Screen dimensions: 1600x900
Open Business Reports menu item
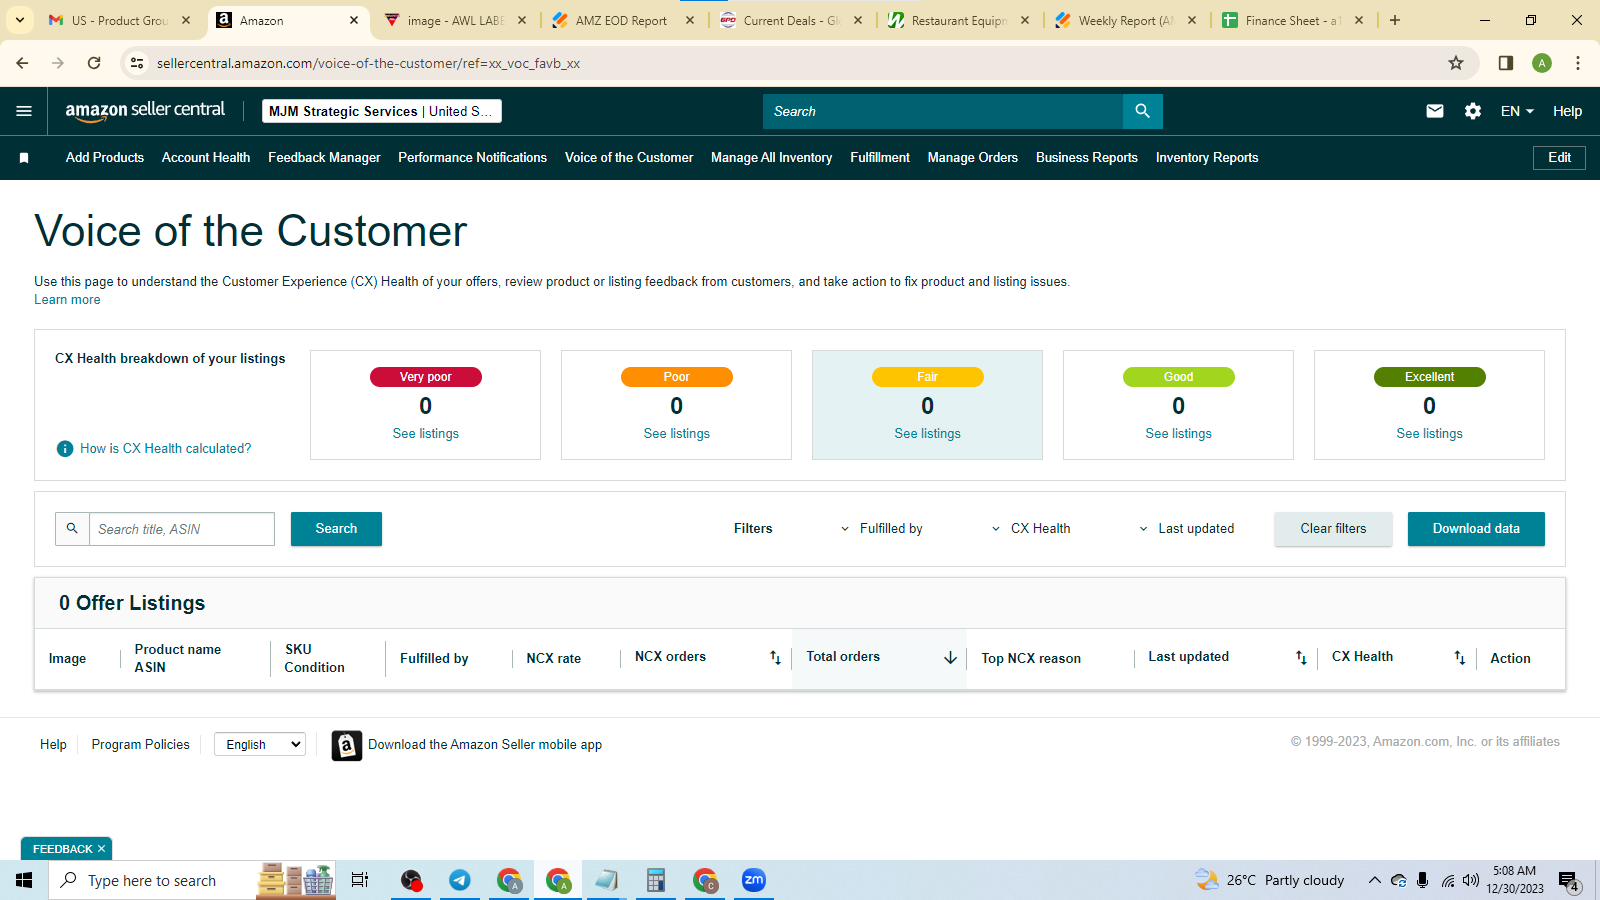(1087, 158)
